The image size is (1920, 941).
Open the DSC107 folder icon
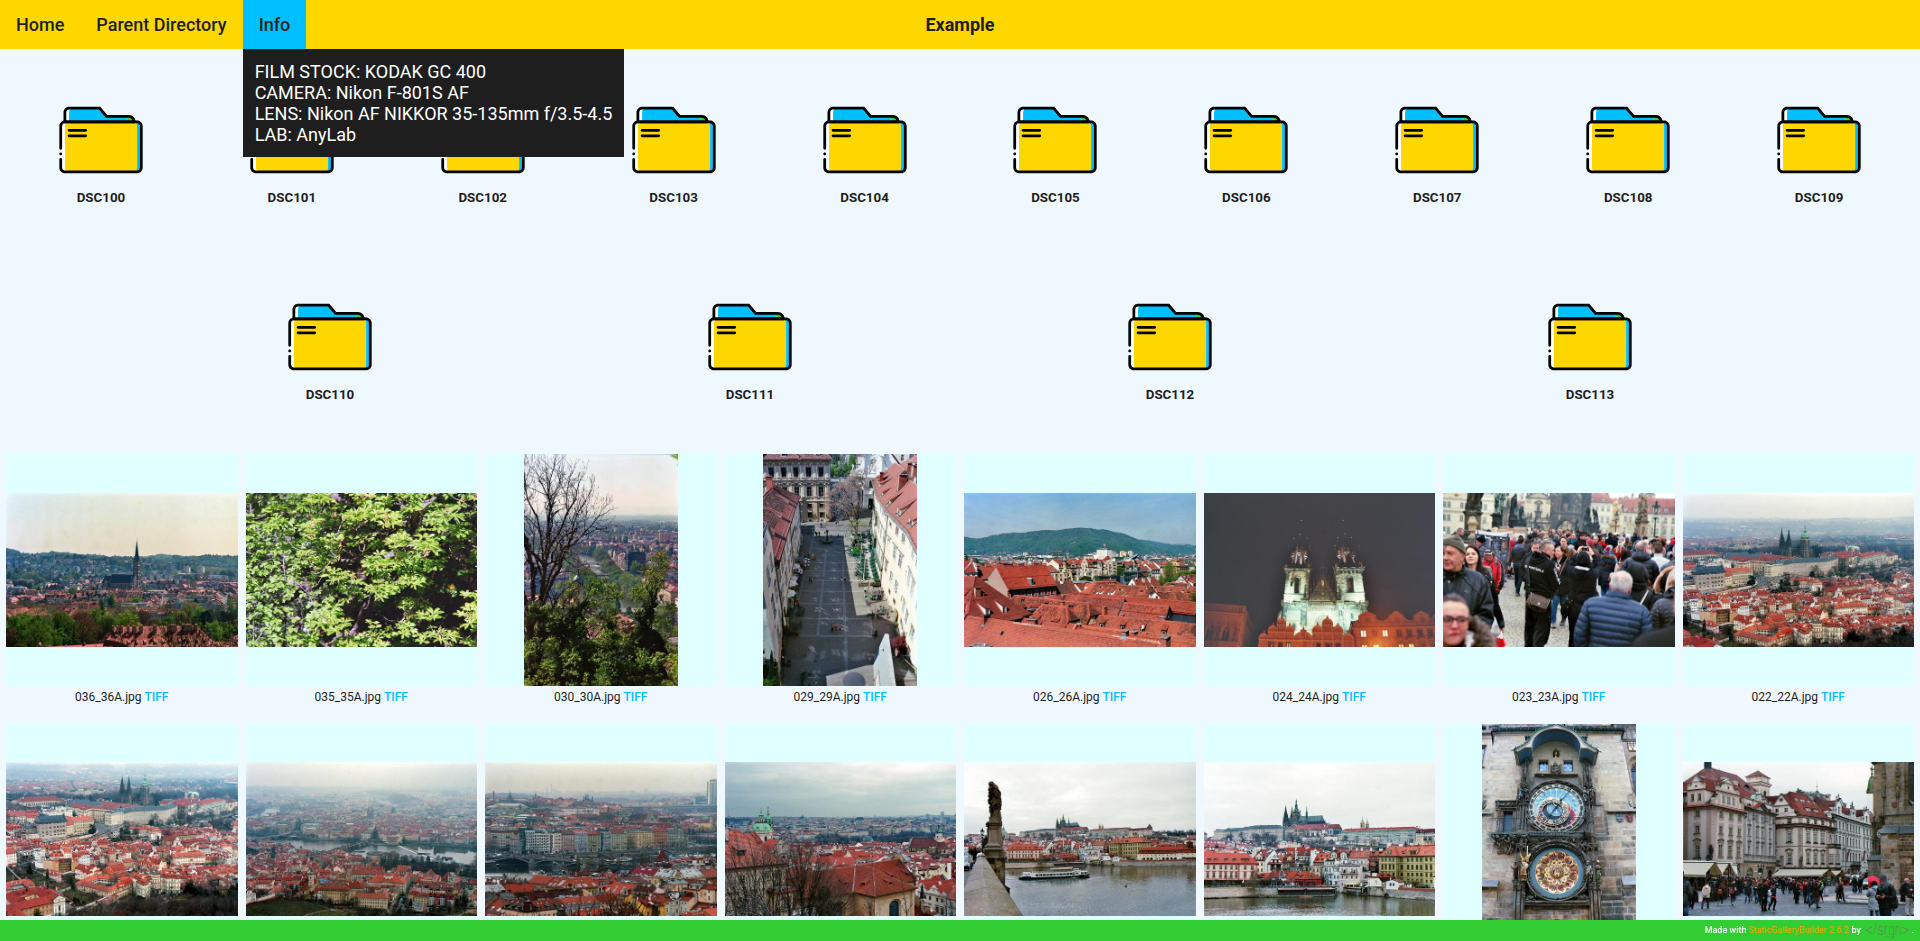1437,141
